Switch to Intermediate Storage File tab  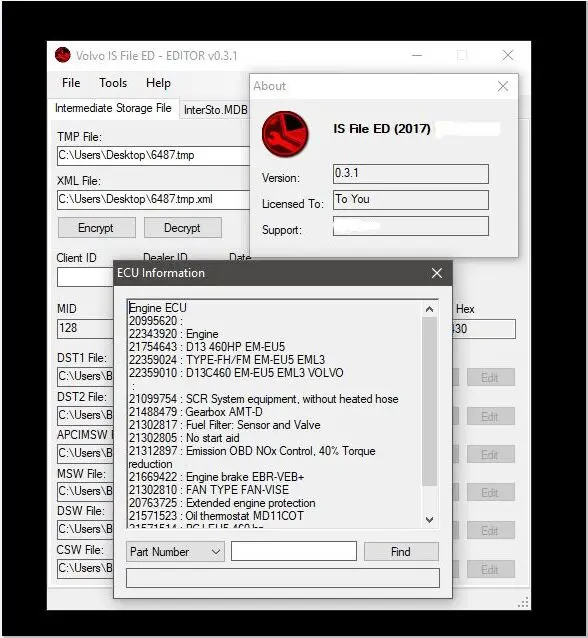[x=113, y=108]
